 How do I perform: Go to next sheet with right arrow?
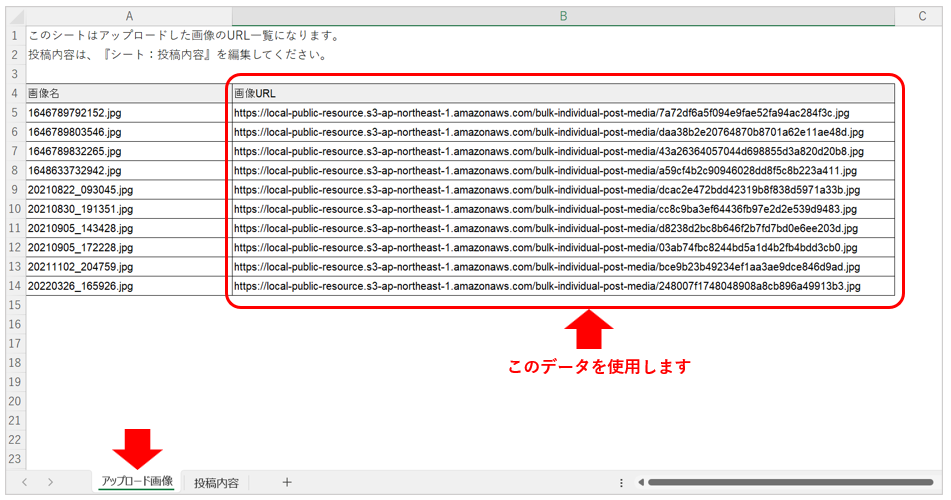click(x=50, y=482)
